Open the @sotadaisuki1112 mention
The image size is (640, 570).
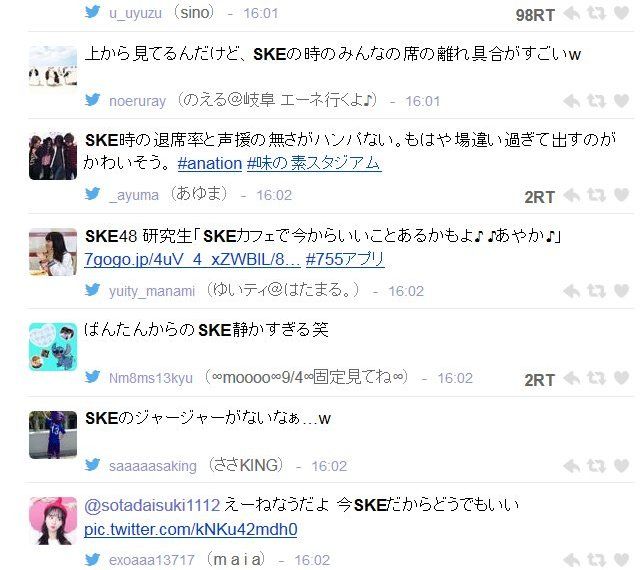coord(152,505)
